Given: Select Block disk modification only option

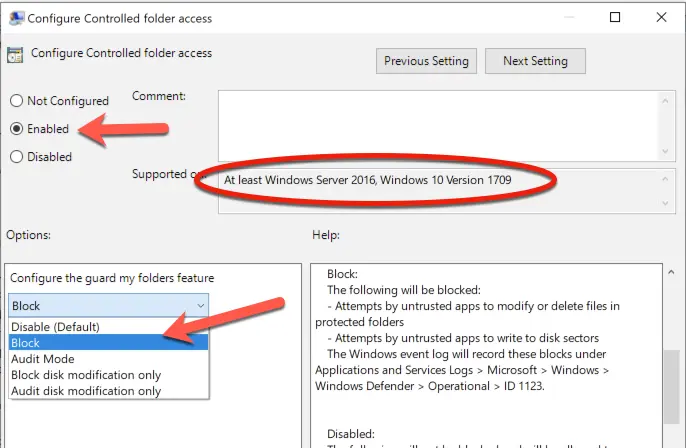Looking at the screenshot, I should [x=86, y=375].
